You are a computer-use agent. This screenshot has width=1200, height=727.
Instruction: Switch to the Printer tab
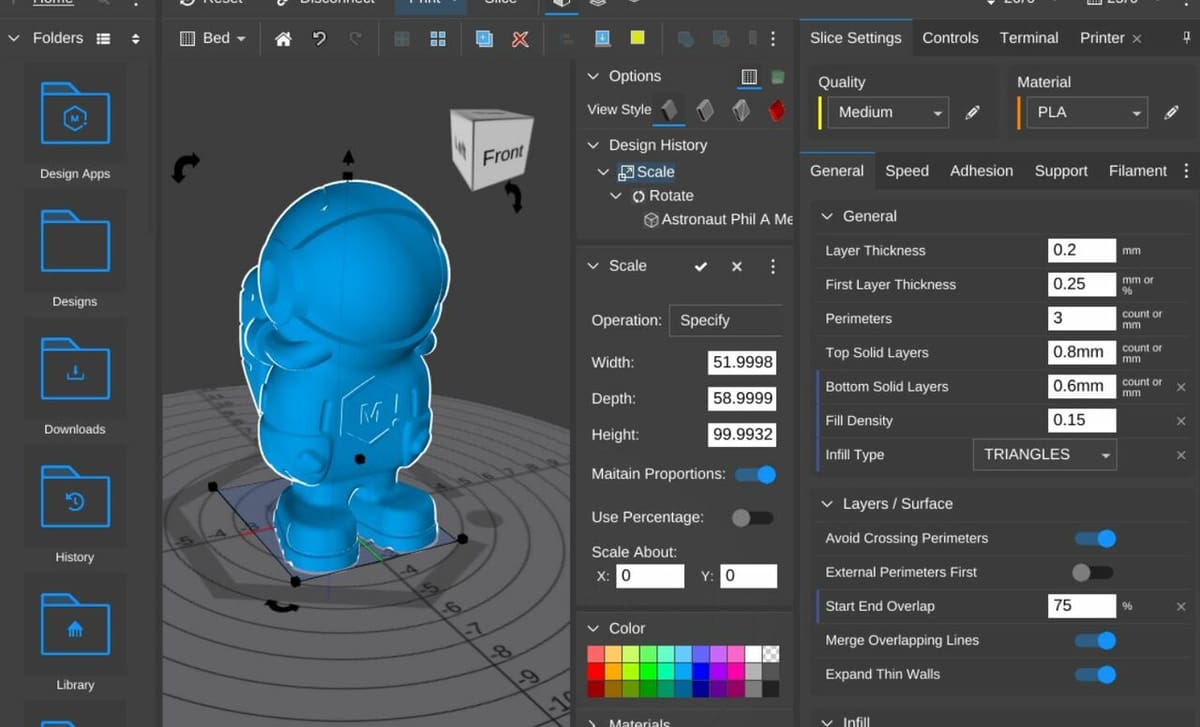(x=1102, y=38)
